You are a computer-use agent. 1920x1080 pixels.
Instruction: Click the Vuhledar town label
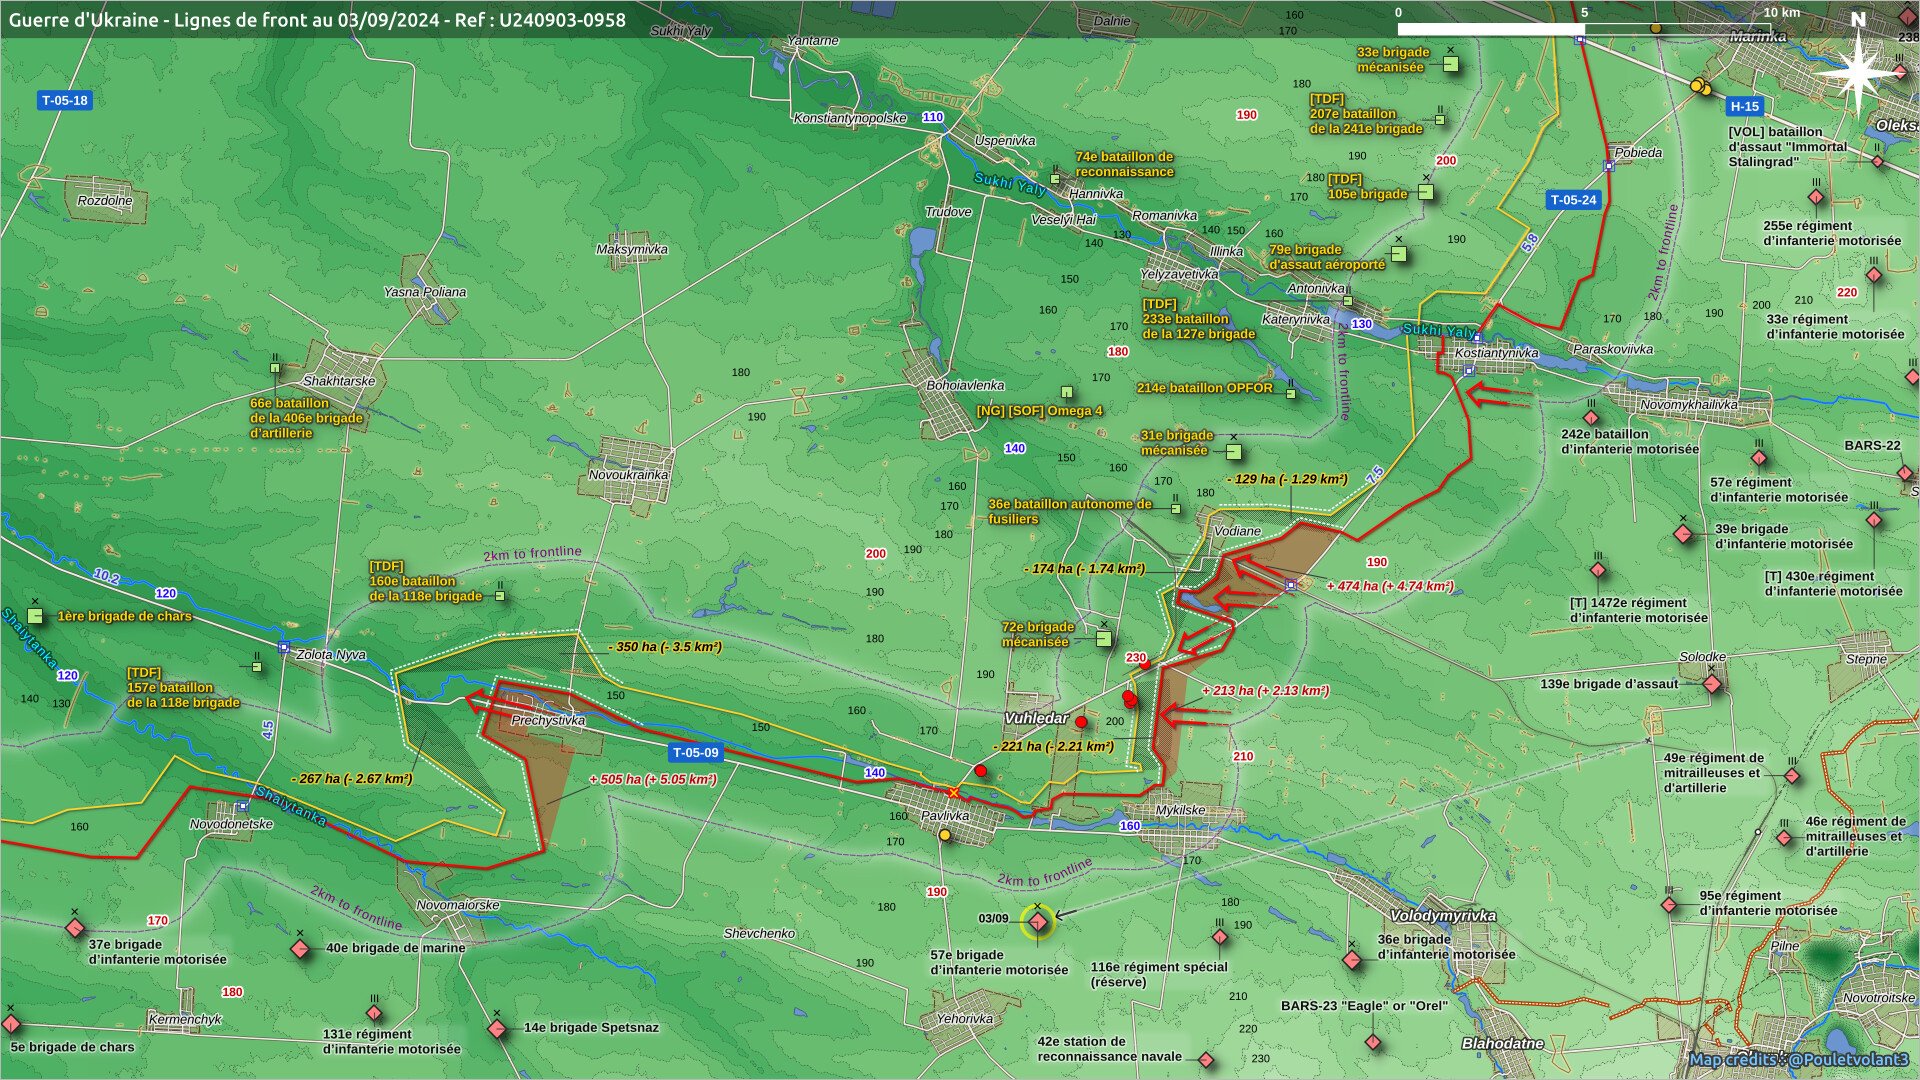coord(1036,718)
